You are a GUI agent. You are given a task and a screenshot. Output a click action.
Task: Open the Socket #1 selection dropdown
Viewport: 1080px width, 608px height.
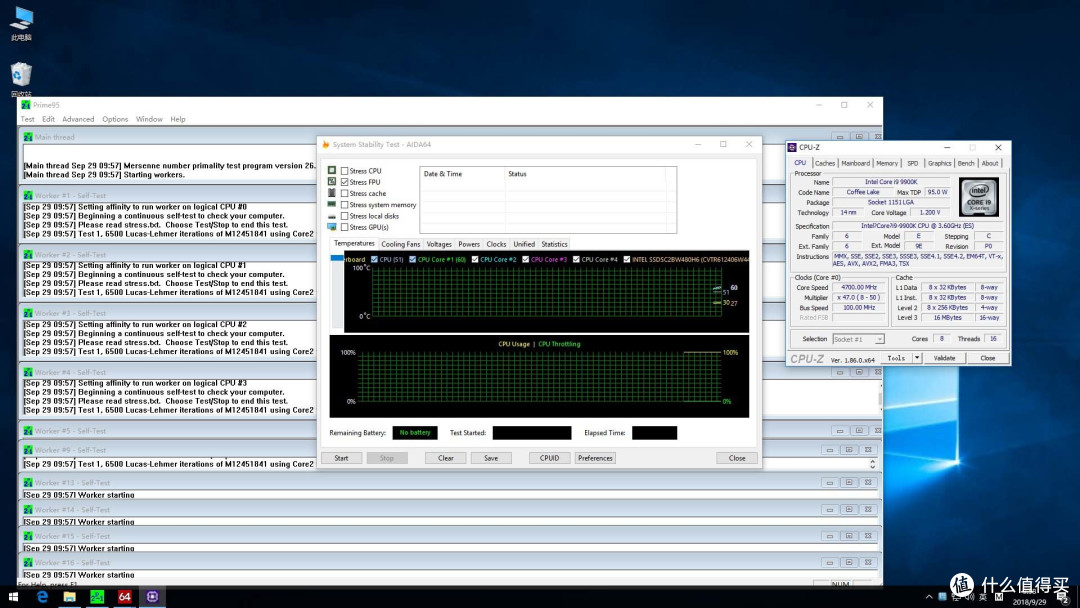tap(858, 339)
